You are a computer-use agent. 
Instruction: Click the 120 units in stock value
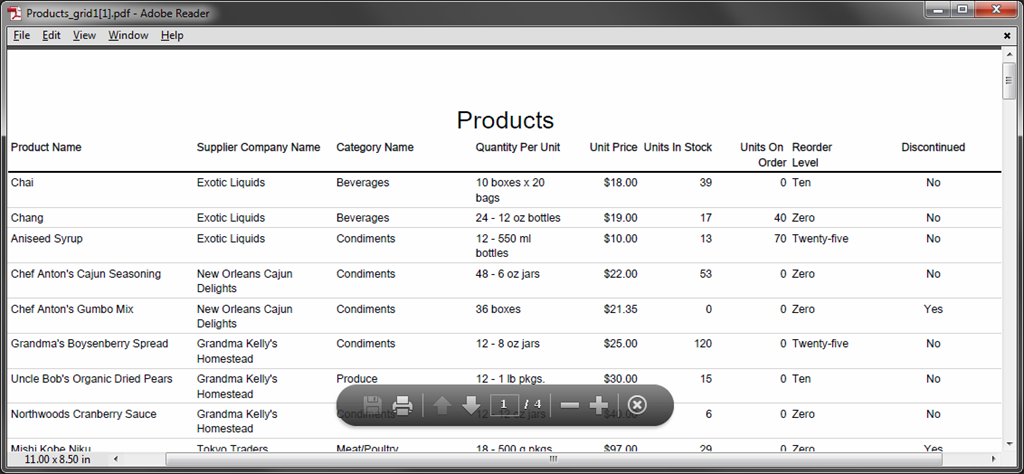(703, 344)
